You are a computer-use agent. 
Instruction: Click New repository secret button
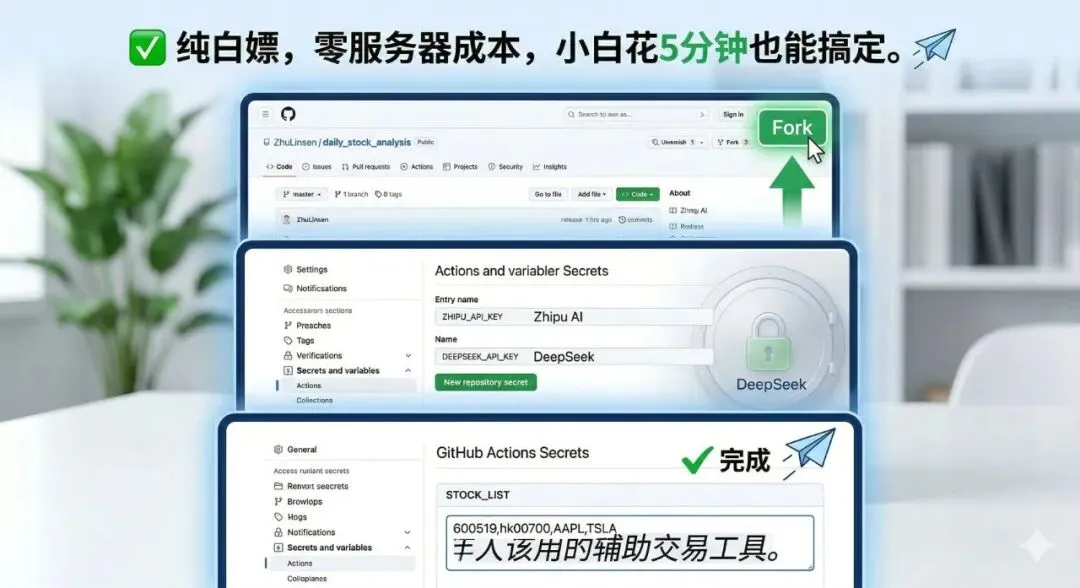[486, 382]
